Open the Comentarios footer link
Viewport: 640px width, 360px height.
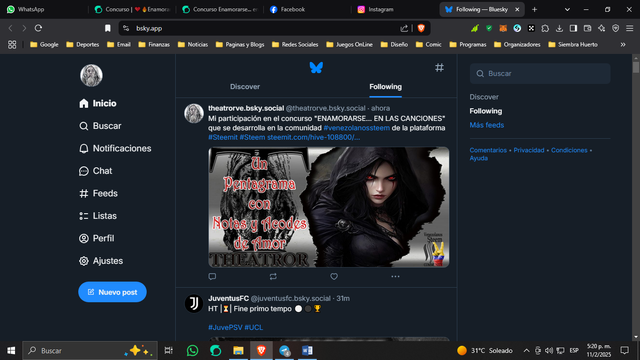click(488, 150)
